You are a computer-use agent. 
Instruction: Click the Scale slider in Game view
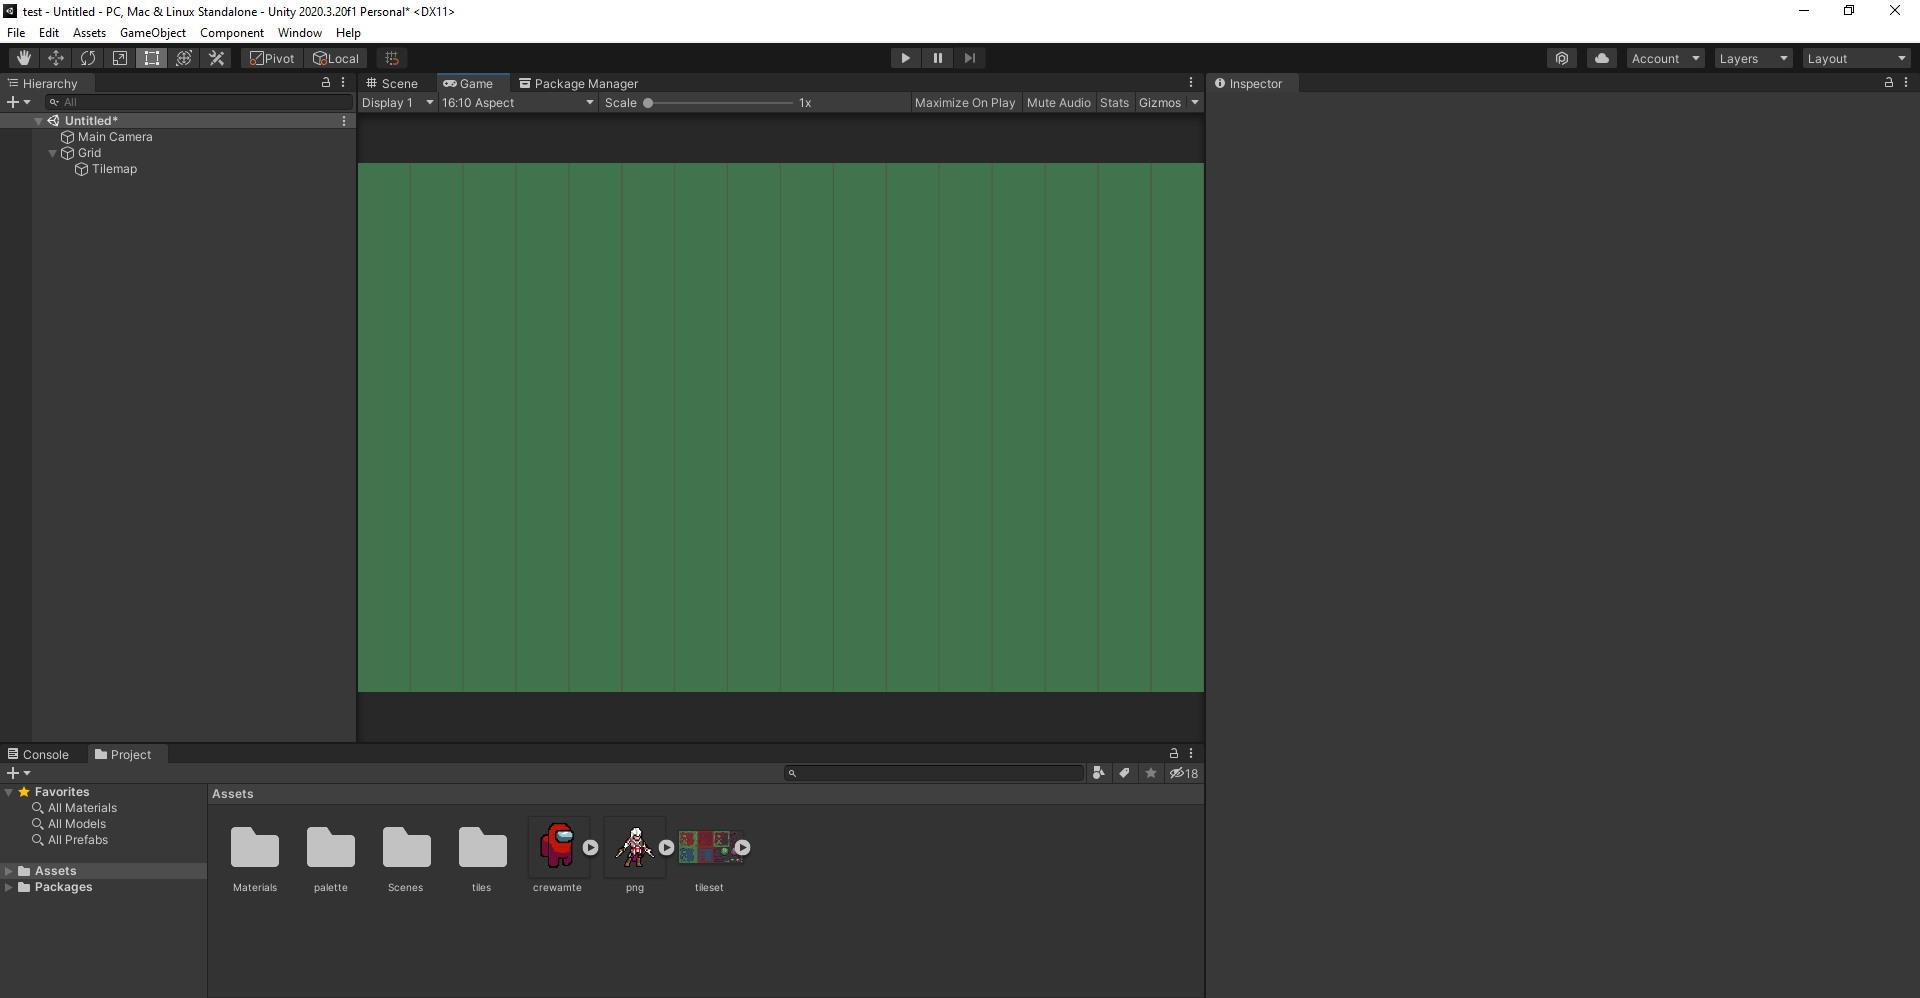tap(720, 103)
